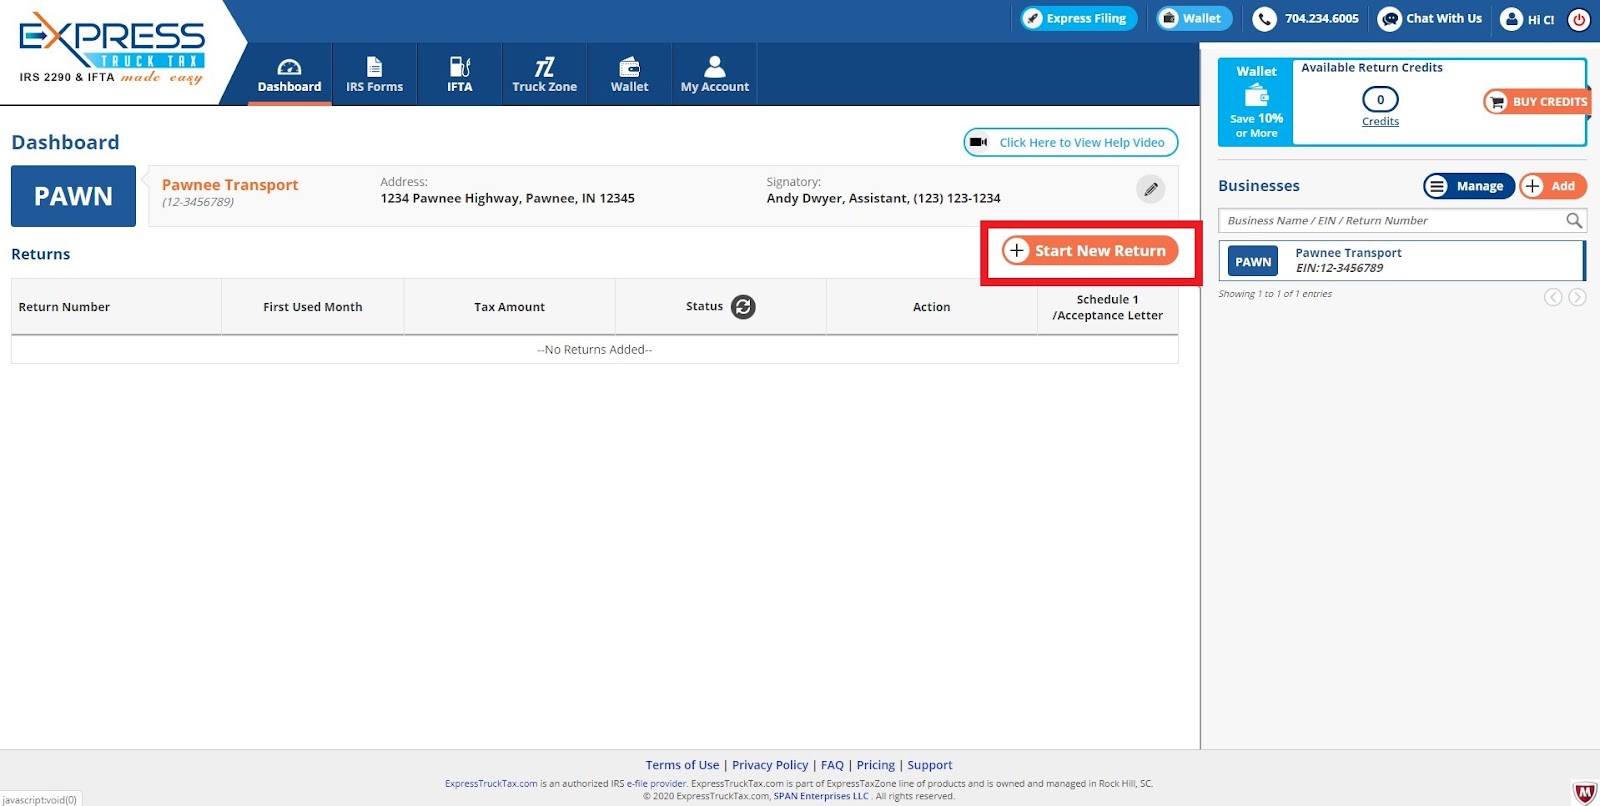1600x806 pixels.
Task: Open Wallet from the top bar
Action: coord(1194,18)
